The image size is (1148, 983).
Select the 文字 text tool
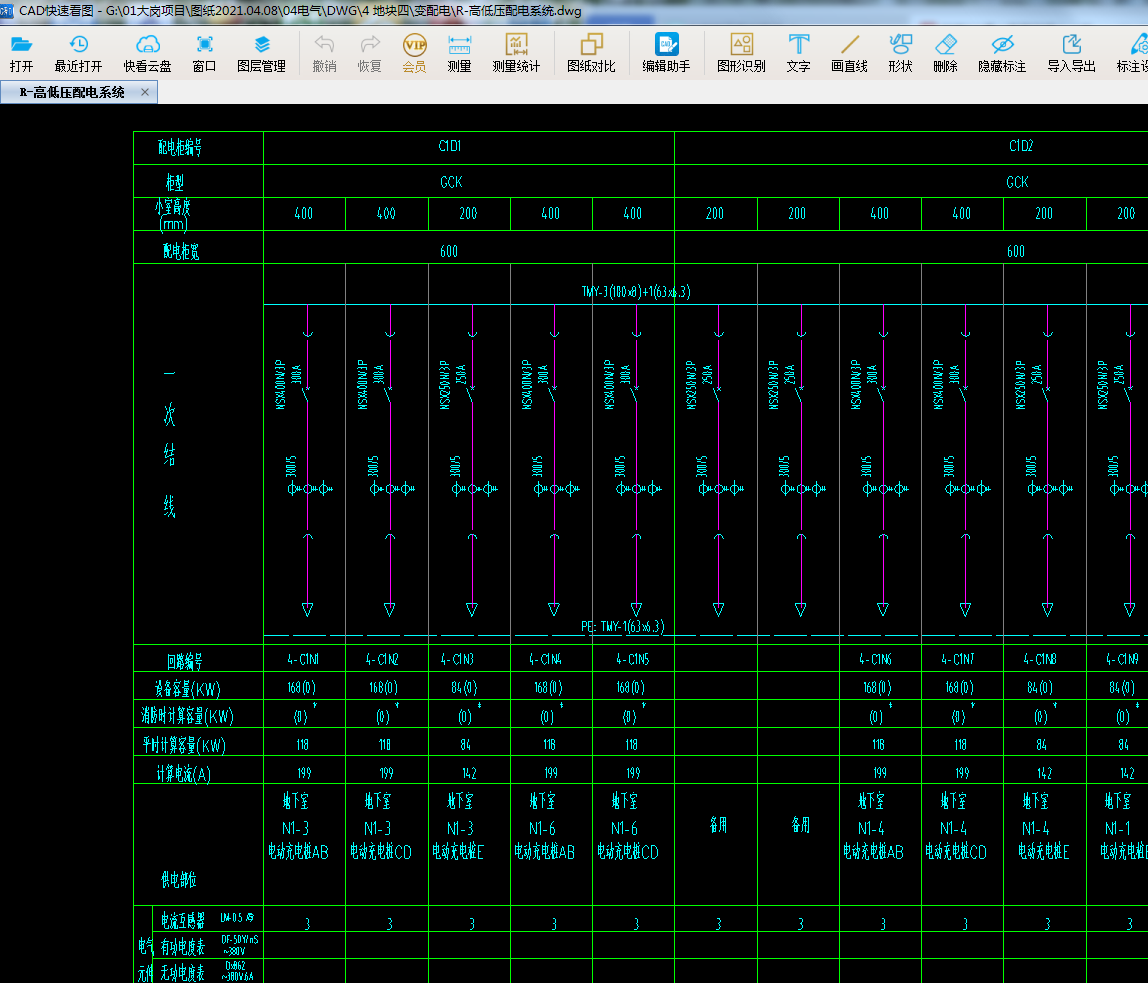point(799,53)
